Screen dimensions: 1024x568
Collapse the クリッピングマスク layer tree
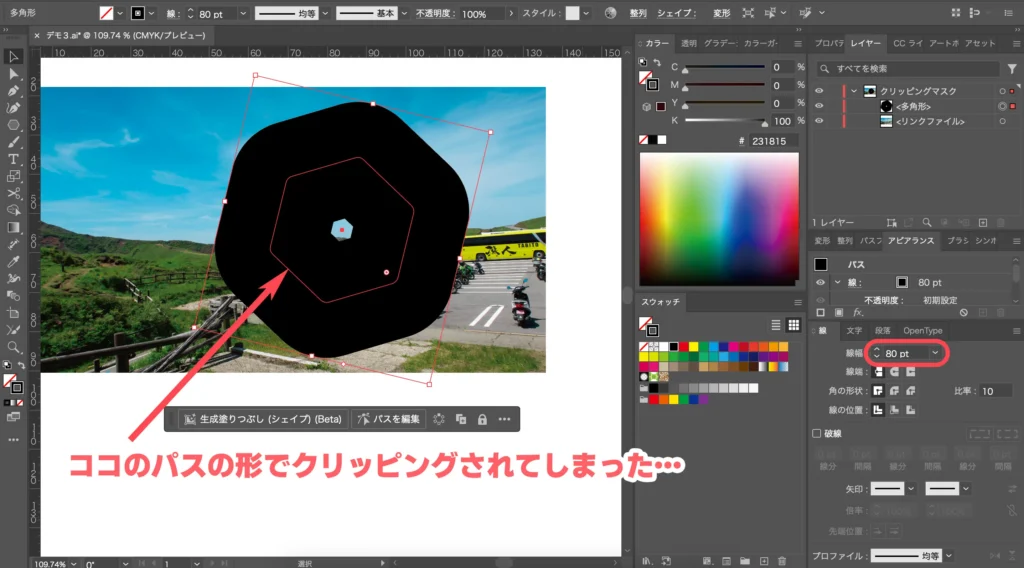tap(854, 91)
